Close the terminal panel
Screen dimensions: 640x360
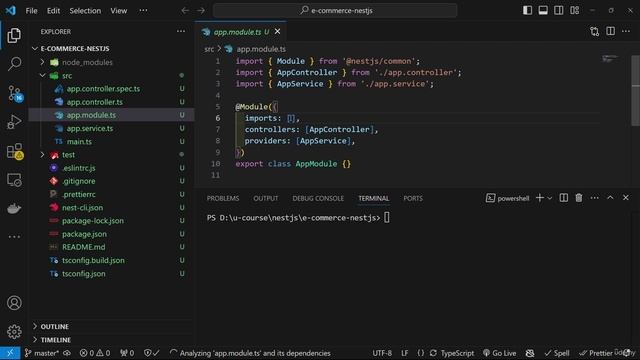point(626,198)
